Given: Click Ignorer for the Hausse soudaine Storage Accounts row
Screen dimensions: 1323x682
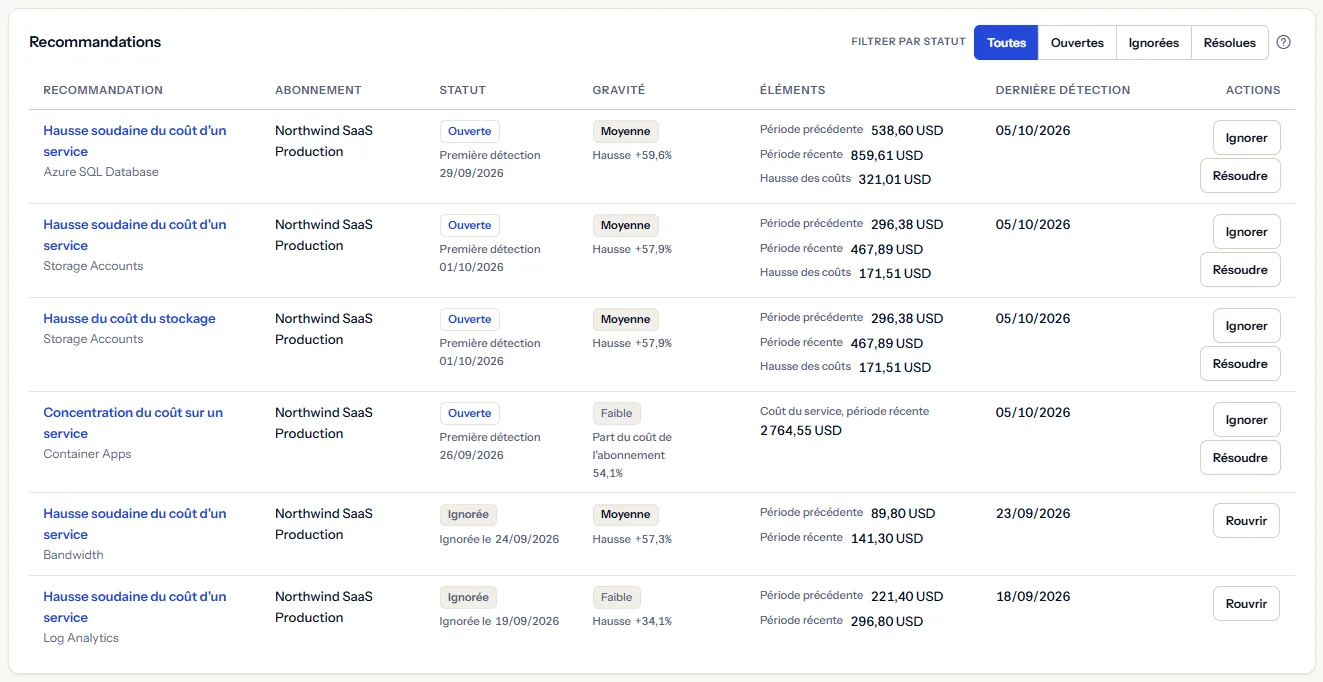Looking at the screenshot, I should (x=1247, y=232).
